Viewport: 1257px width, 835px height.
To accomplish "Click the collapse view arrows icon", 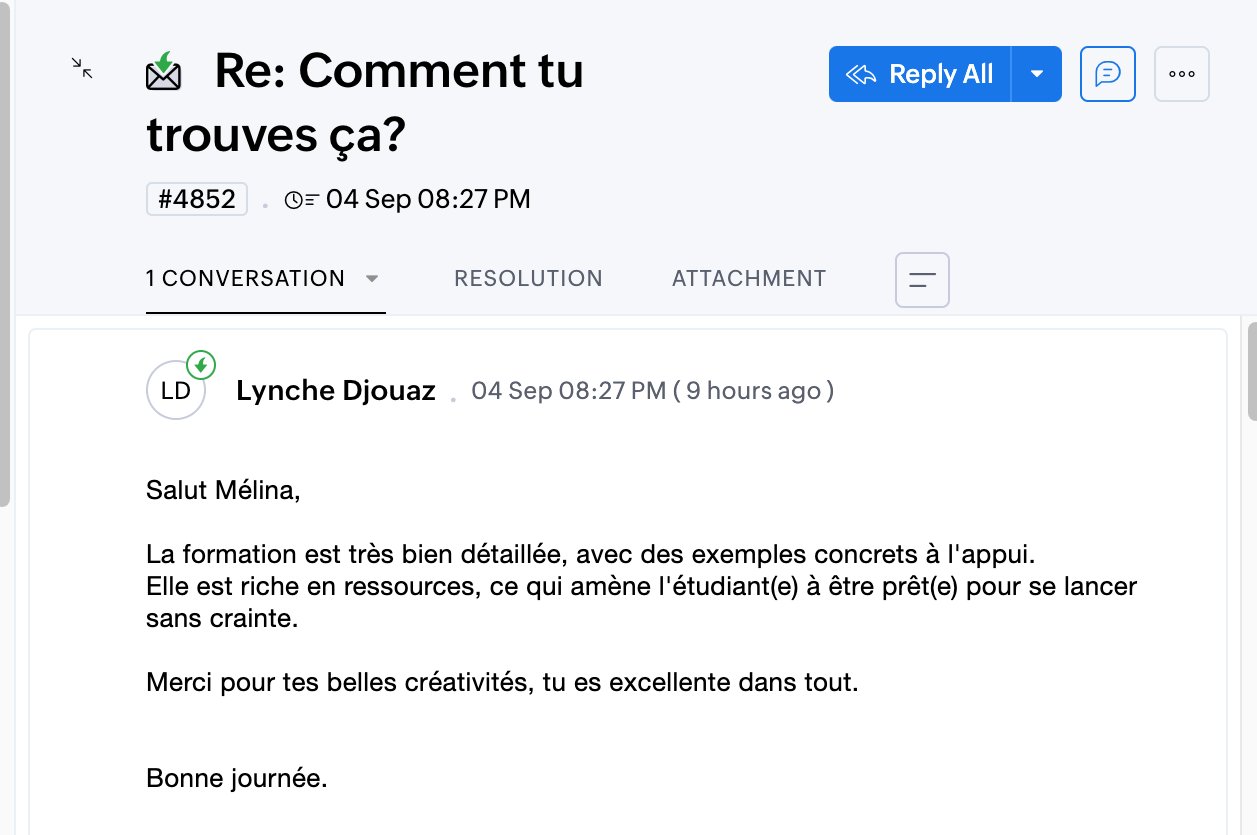I will coord(82,68).
